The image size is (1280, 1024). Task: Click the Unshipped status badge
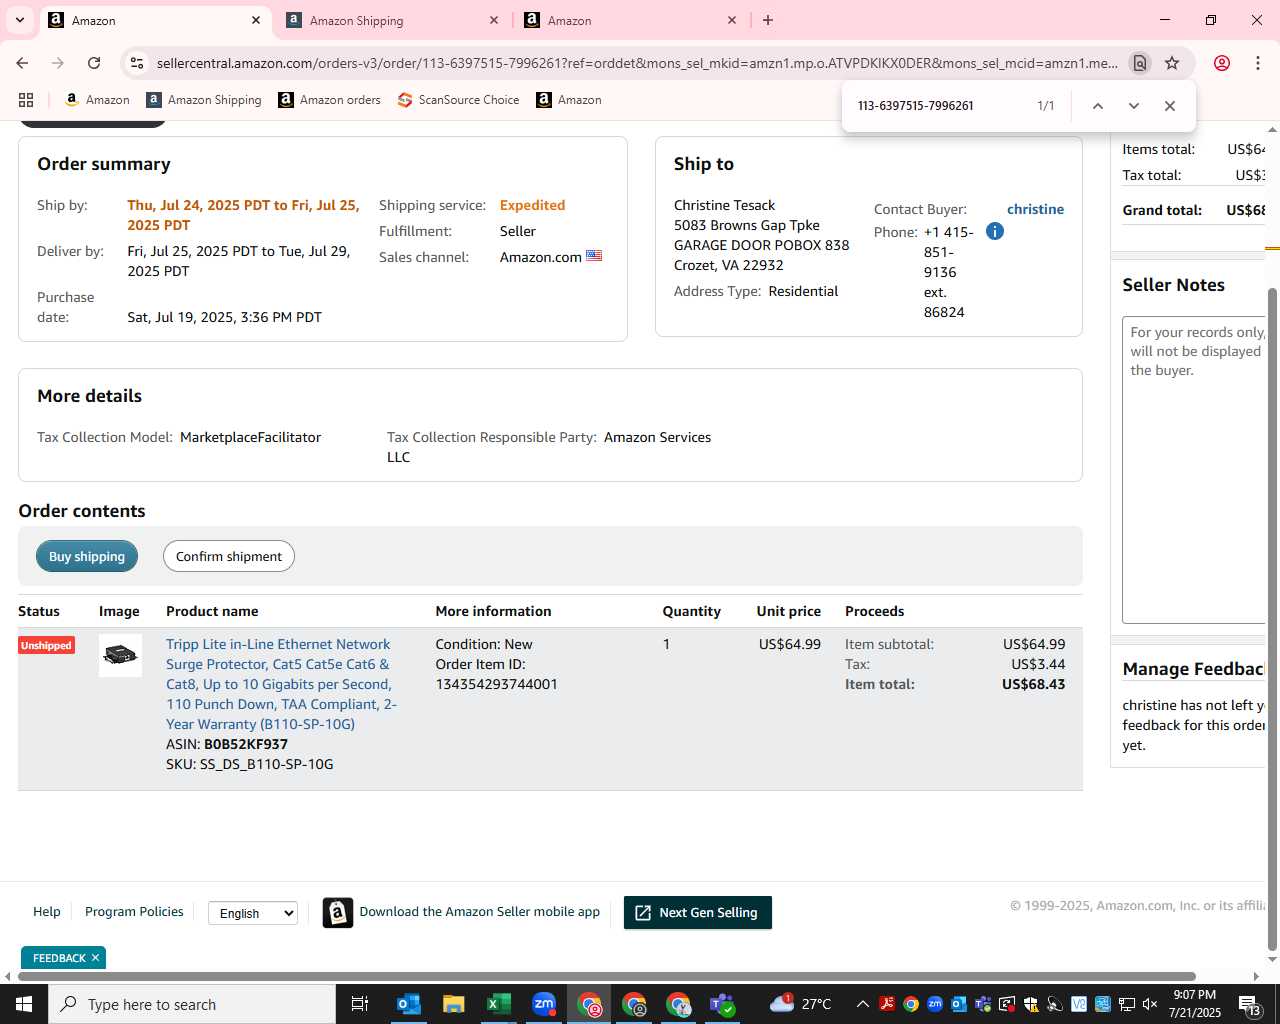(46, 645)
